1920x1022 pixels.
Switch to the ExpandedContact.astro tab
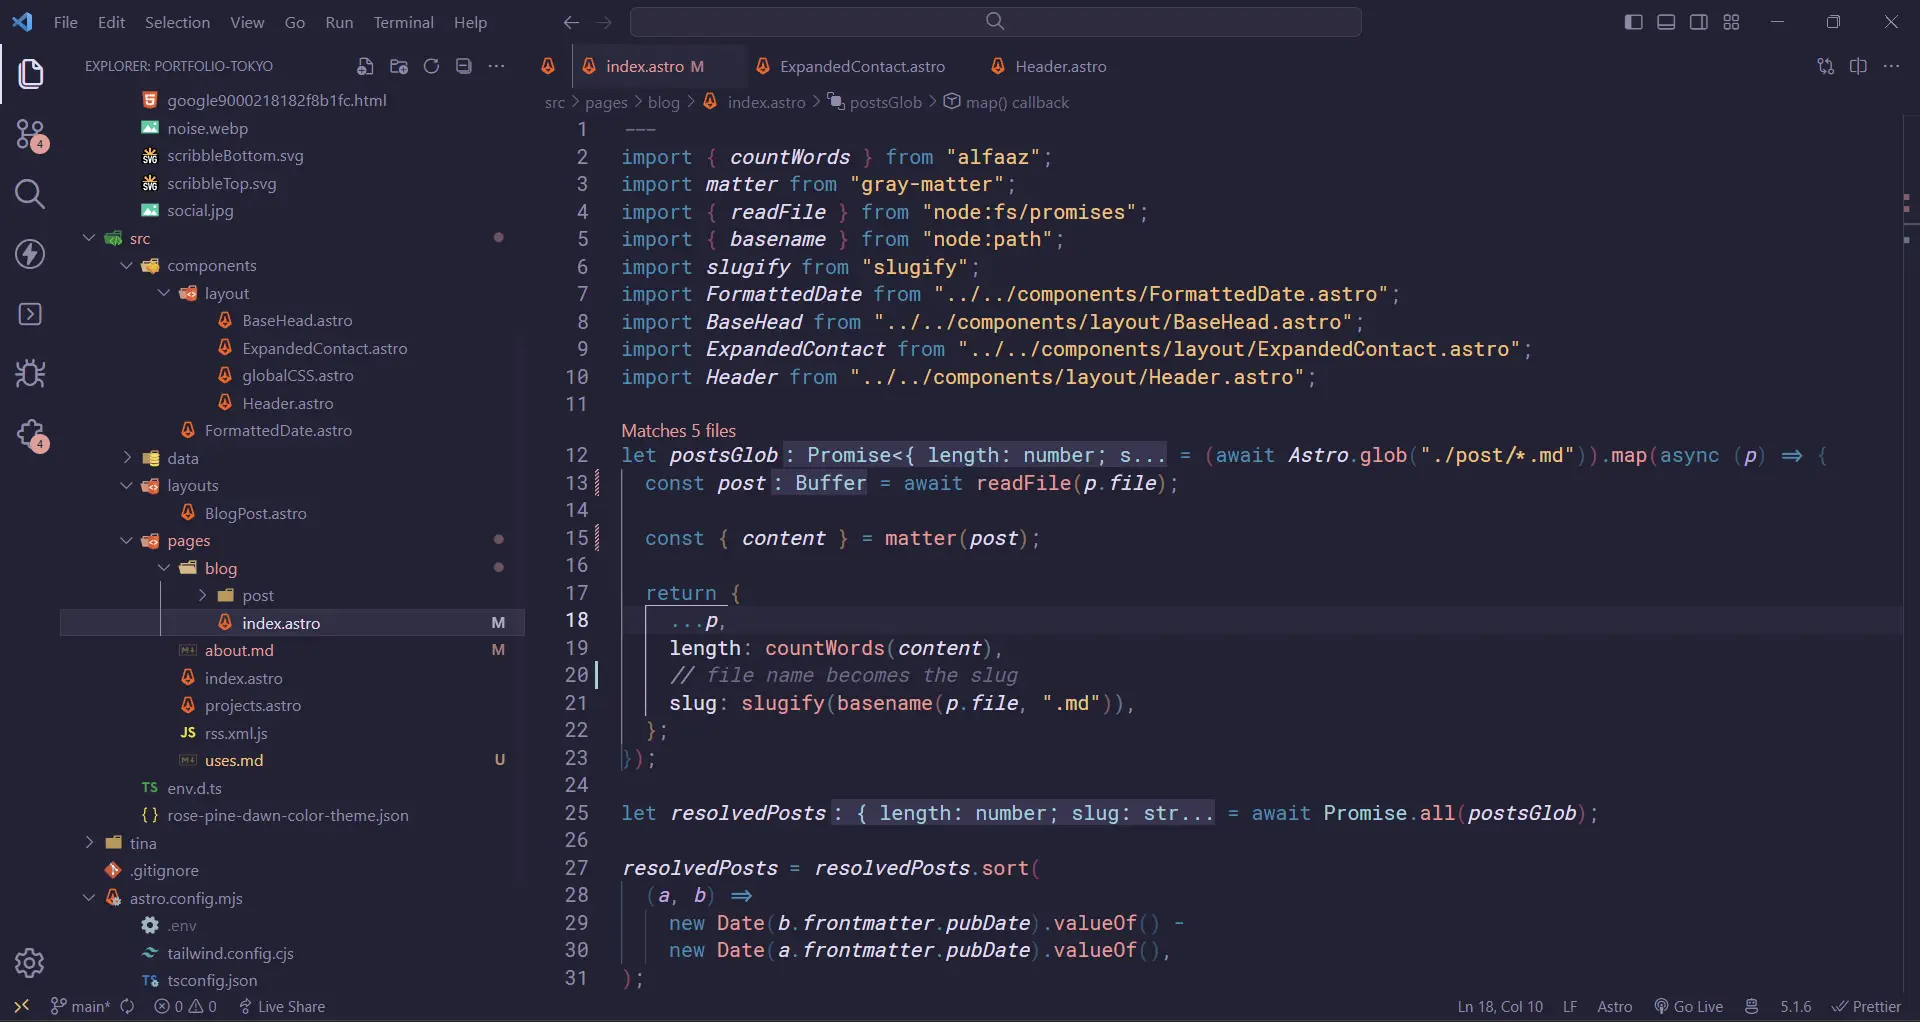coord(861,66)
